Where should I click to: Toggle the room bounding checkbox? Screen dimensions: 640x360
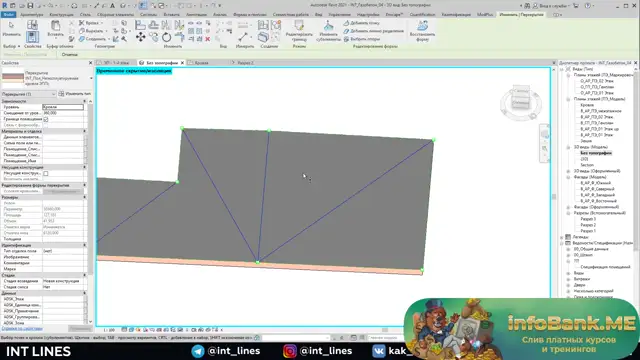tap(46, 119)
